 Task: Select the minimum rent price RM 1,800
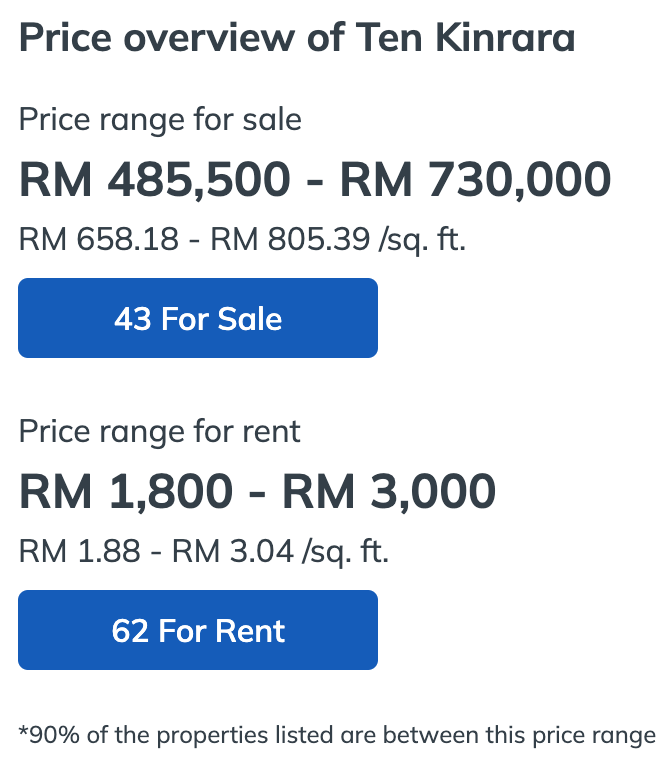click(126, 492)
